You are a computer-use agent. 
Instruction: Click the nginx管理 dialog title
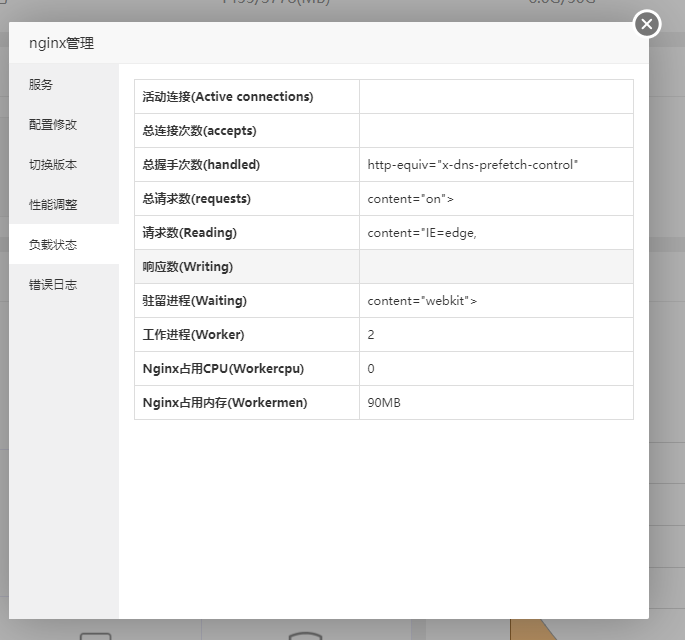(x=62, y=43)
